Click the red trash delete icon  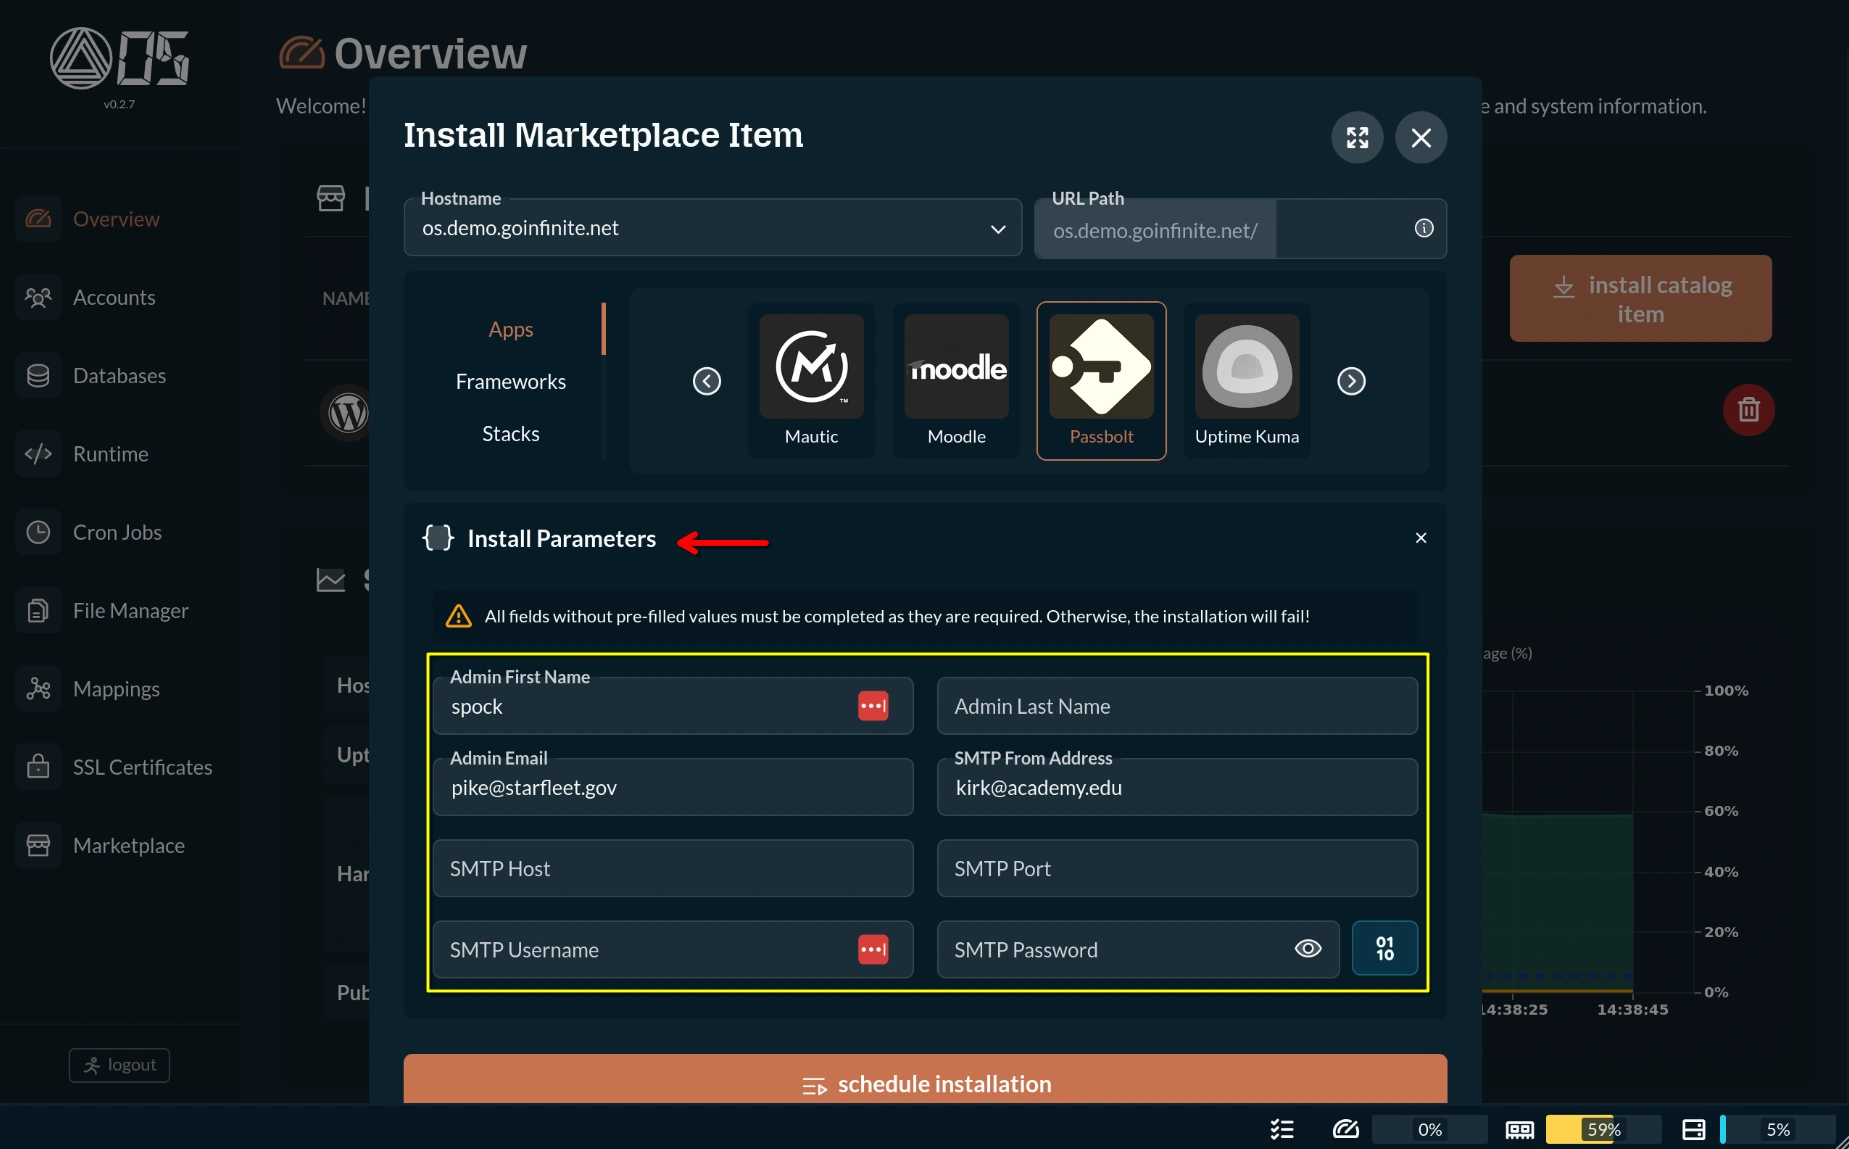1748,410
